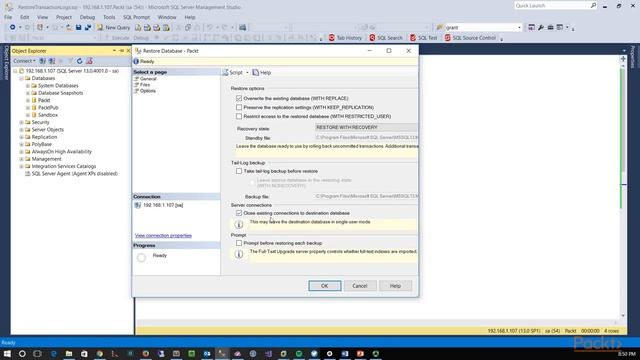Image resolution: width=640 pixels, height=360 pixels.
Task: Open the Tab History toolbar item
Action: click(x=345, y=38)
